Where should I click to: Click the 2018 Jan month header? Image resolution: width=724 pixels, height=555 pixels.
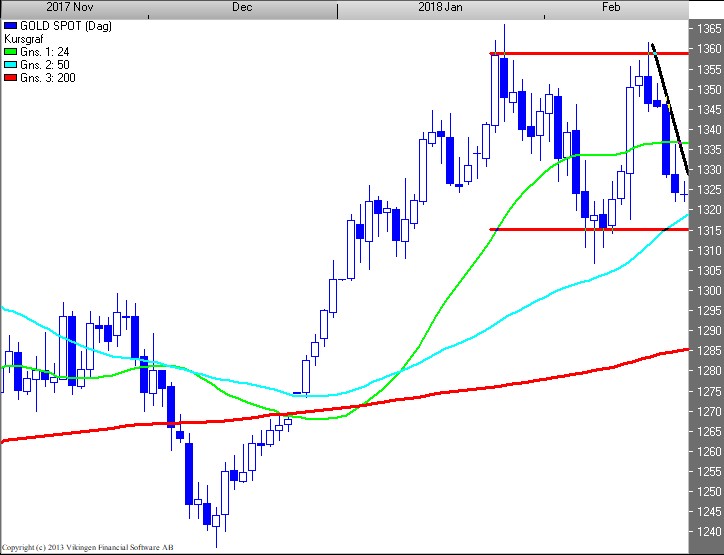tap(438, 7)
